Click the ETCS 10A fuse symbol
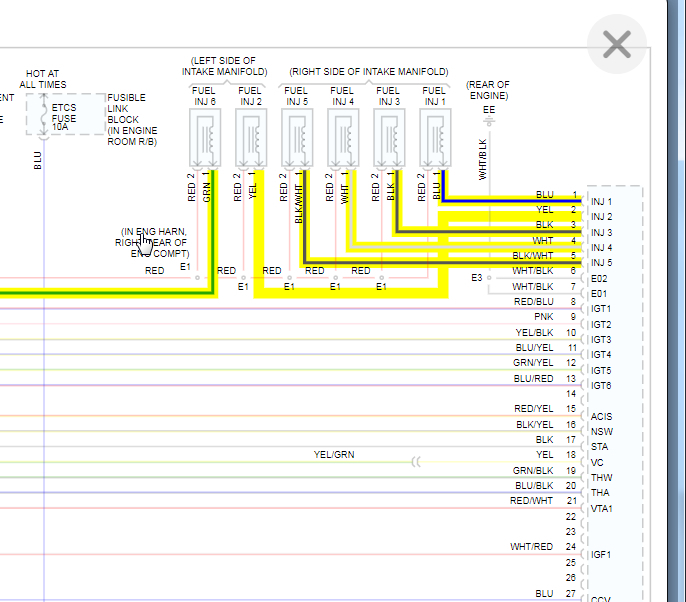This screenshot has width=686, height=602. point(44,115)
